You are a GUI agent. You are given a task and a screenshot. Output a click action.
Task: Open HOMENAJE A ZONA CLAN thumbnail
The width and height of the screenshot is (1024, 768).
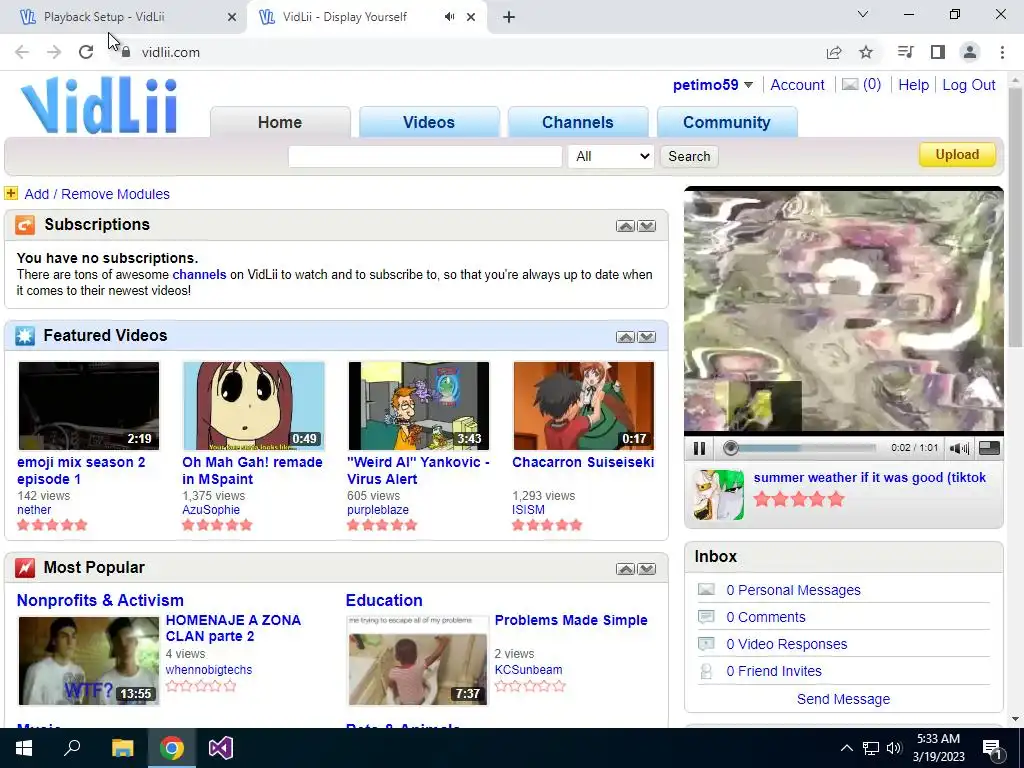point(89,661)
